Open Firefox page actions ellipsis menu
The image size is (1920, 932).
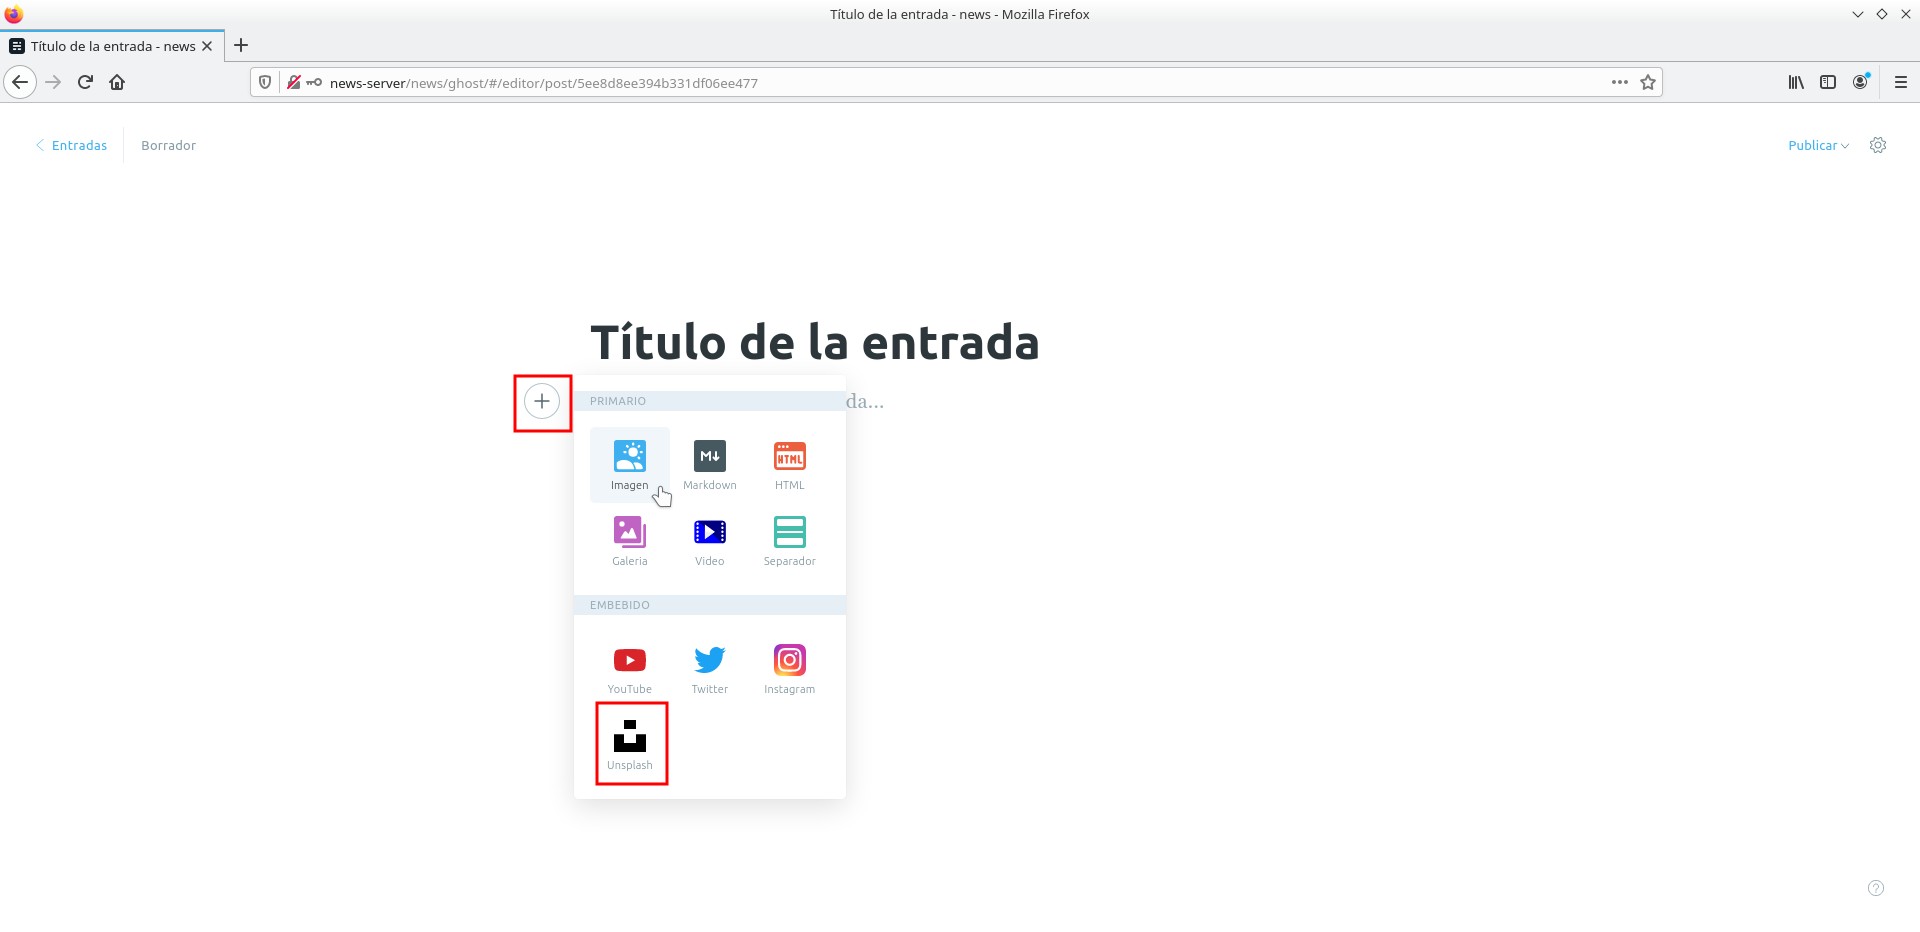tap(1619, 83)
